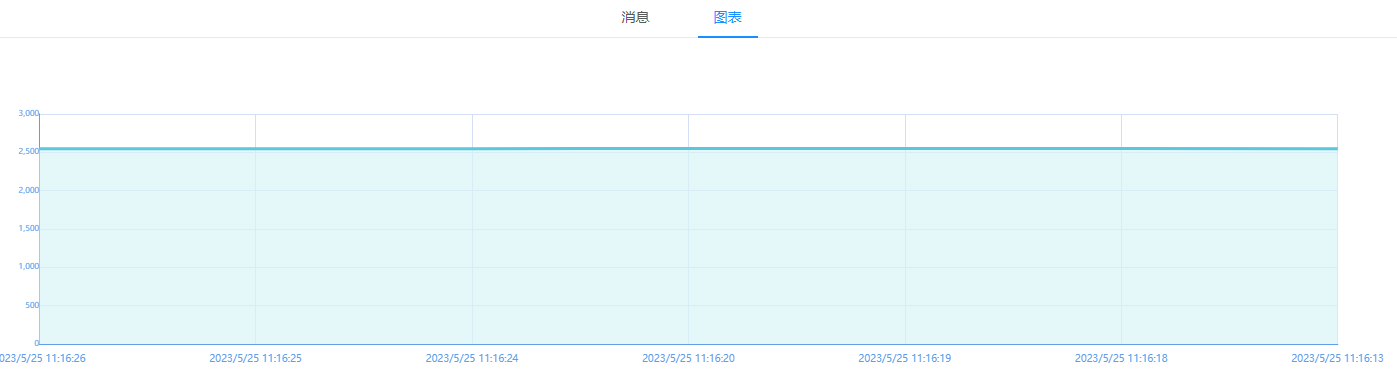
Task: Click the teal data line above 11:16:20
Action: (688, 149)
